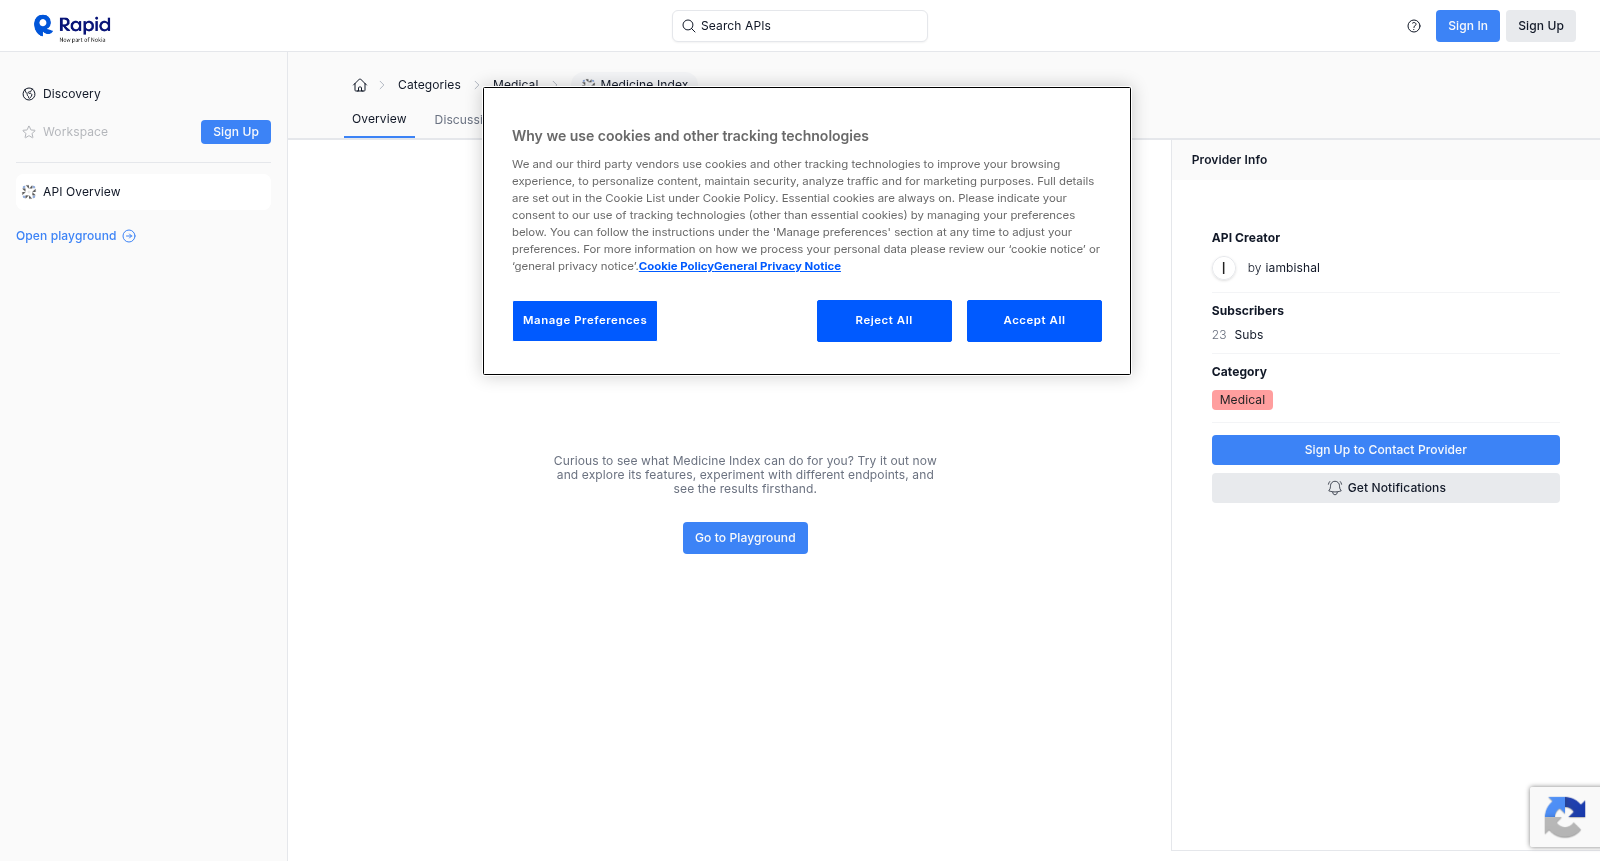Click the reCAPTCHA badge
The image size is (1600, 861).
[x=1564, y=817]
